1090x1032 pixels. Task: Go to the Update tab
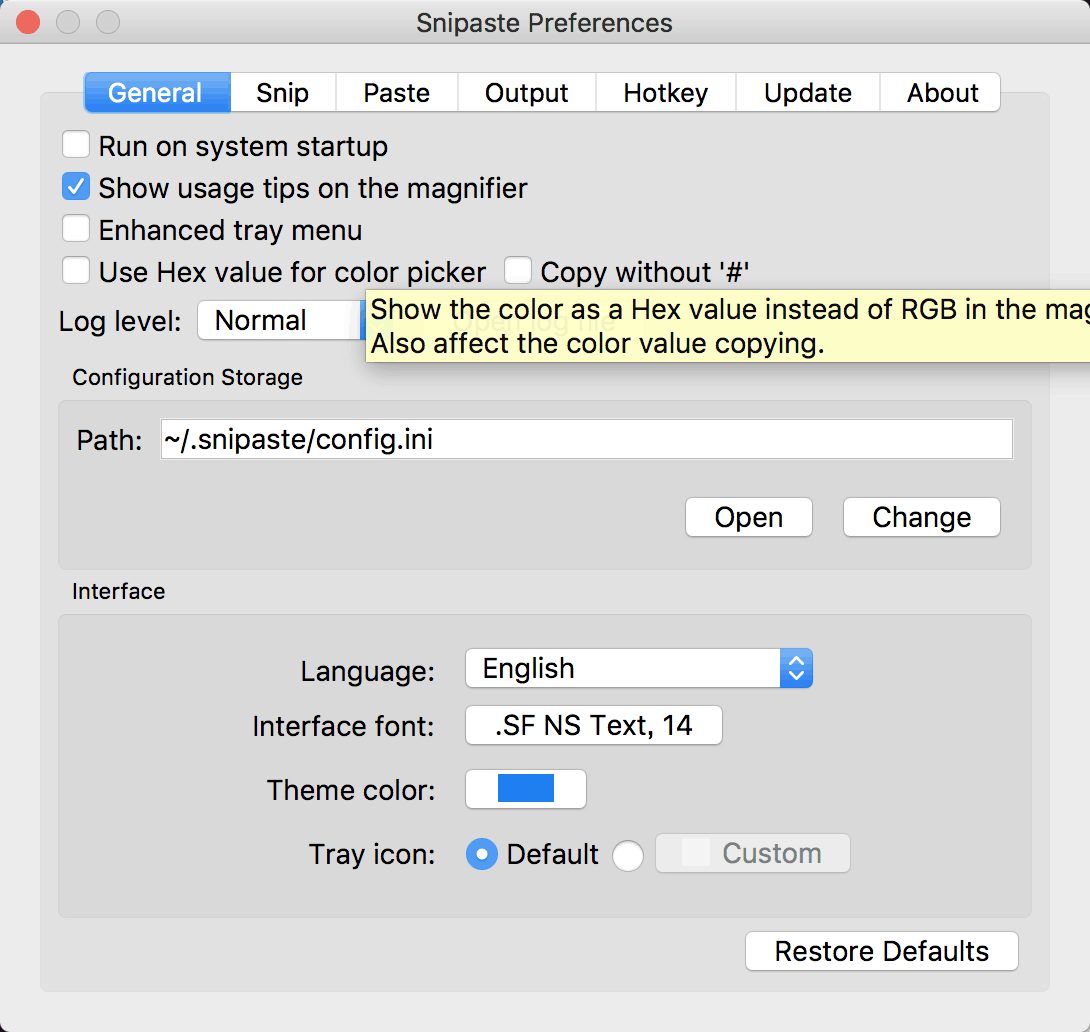808,92
